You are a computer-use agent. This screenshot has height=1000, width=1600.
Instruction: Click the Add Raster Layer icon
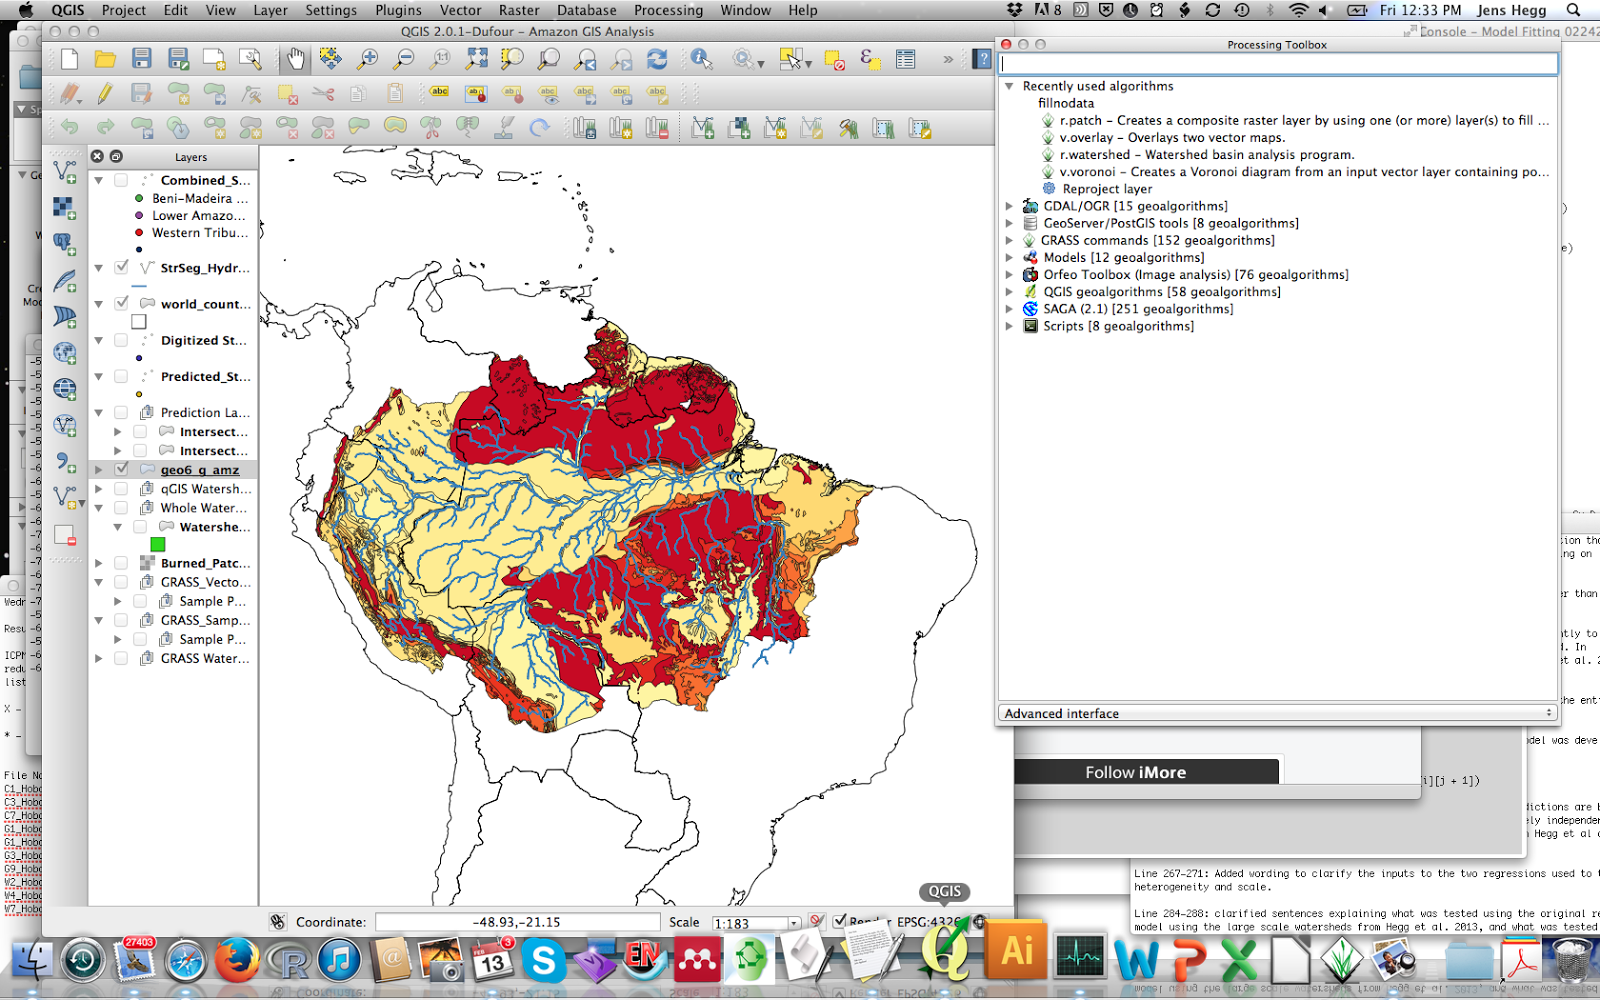(x=65, y=208)
